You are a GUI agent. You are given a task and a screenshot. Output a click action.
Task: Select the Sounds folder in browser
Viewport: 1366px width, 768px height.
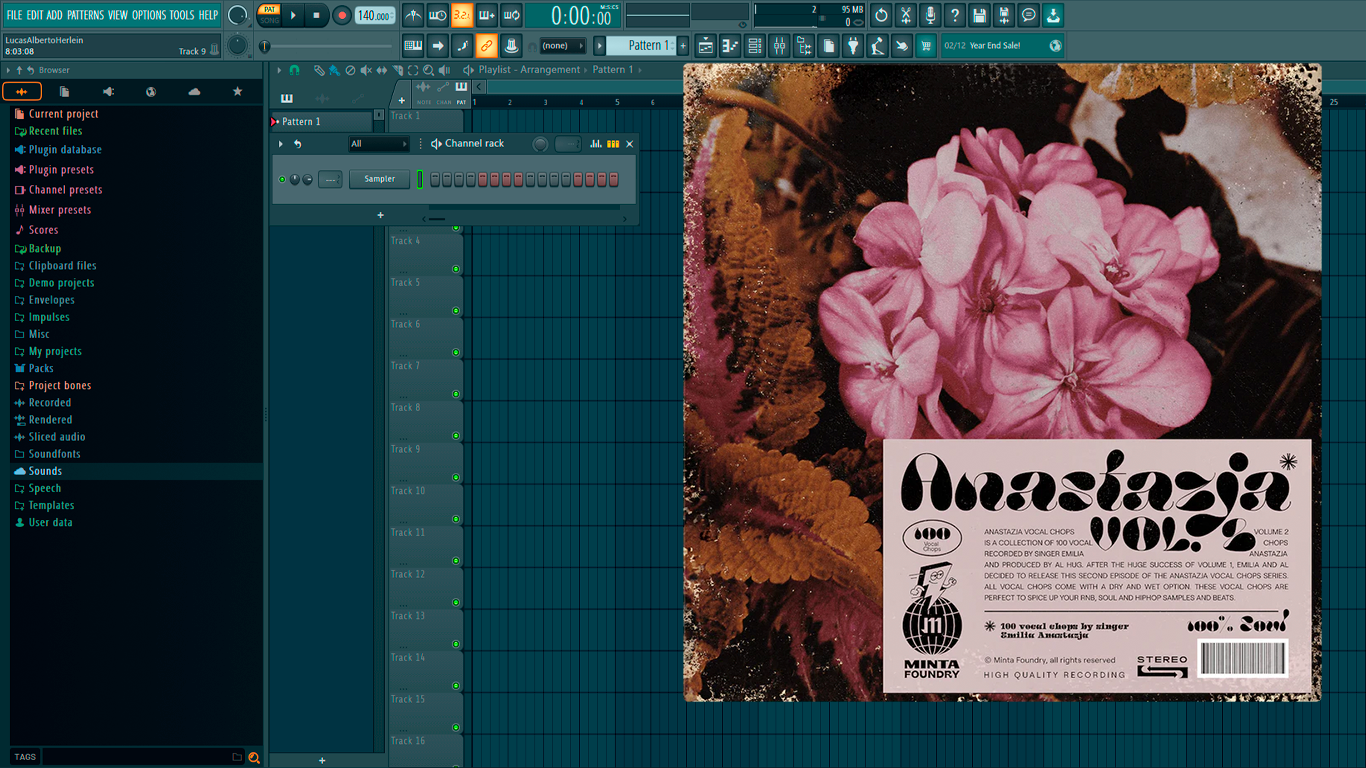tap(45, 471)
